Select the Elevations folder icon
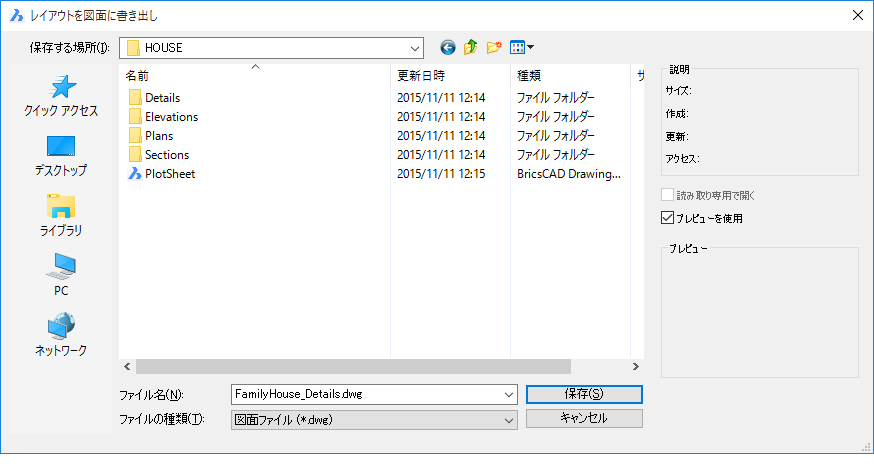 [x=135, y=117]
